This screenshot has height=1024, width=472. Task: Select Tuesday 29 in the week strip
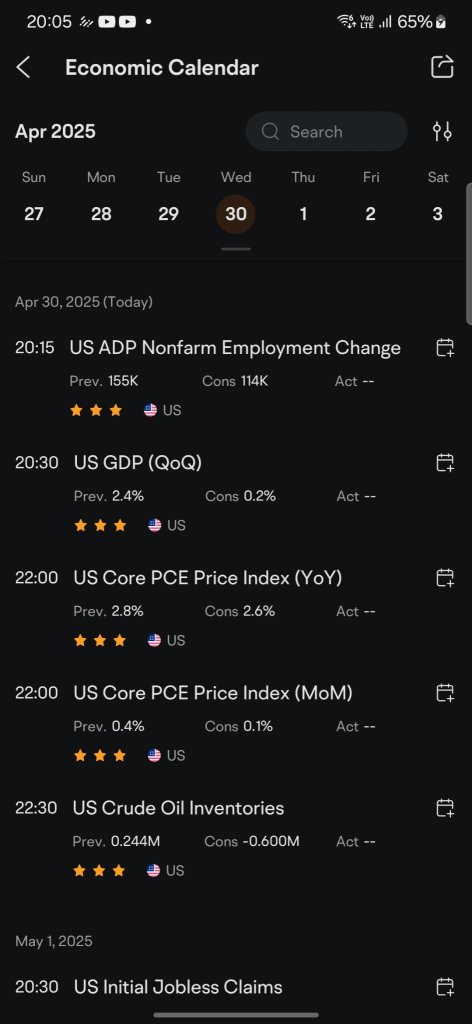(x=168, y=214)
